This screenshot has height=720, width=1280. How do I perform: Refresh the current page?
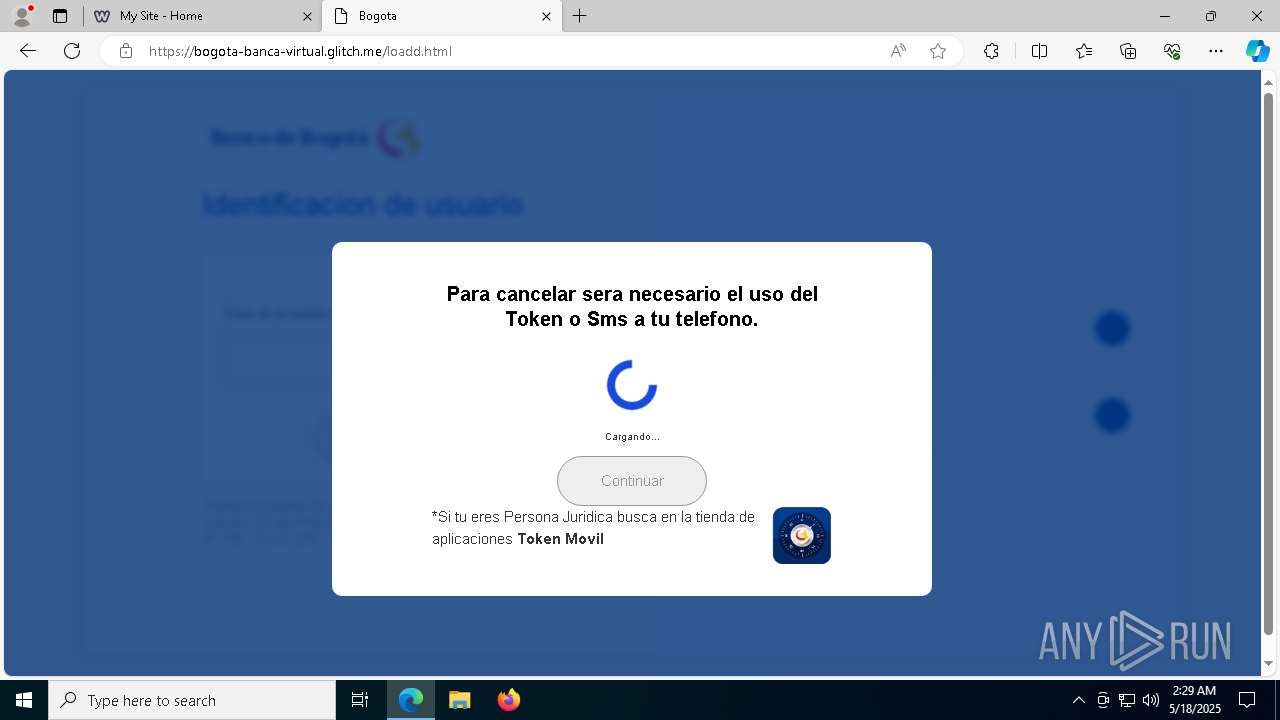[72, 51]
